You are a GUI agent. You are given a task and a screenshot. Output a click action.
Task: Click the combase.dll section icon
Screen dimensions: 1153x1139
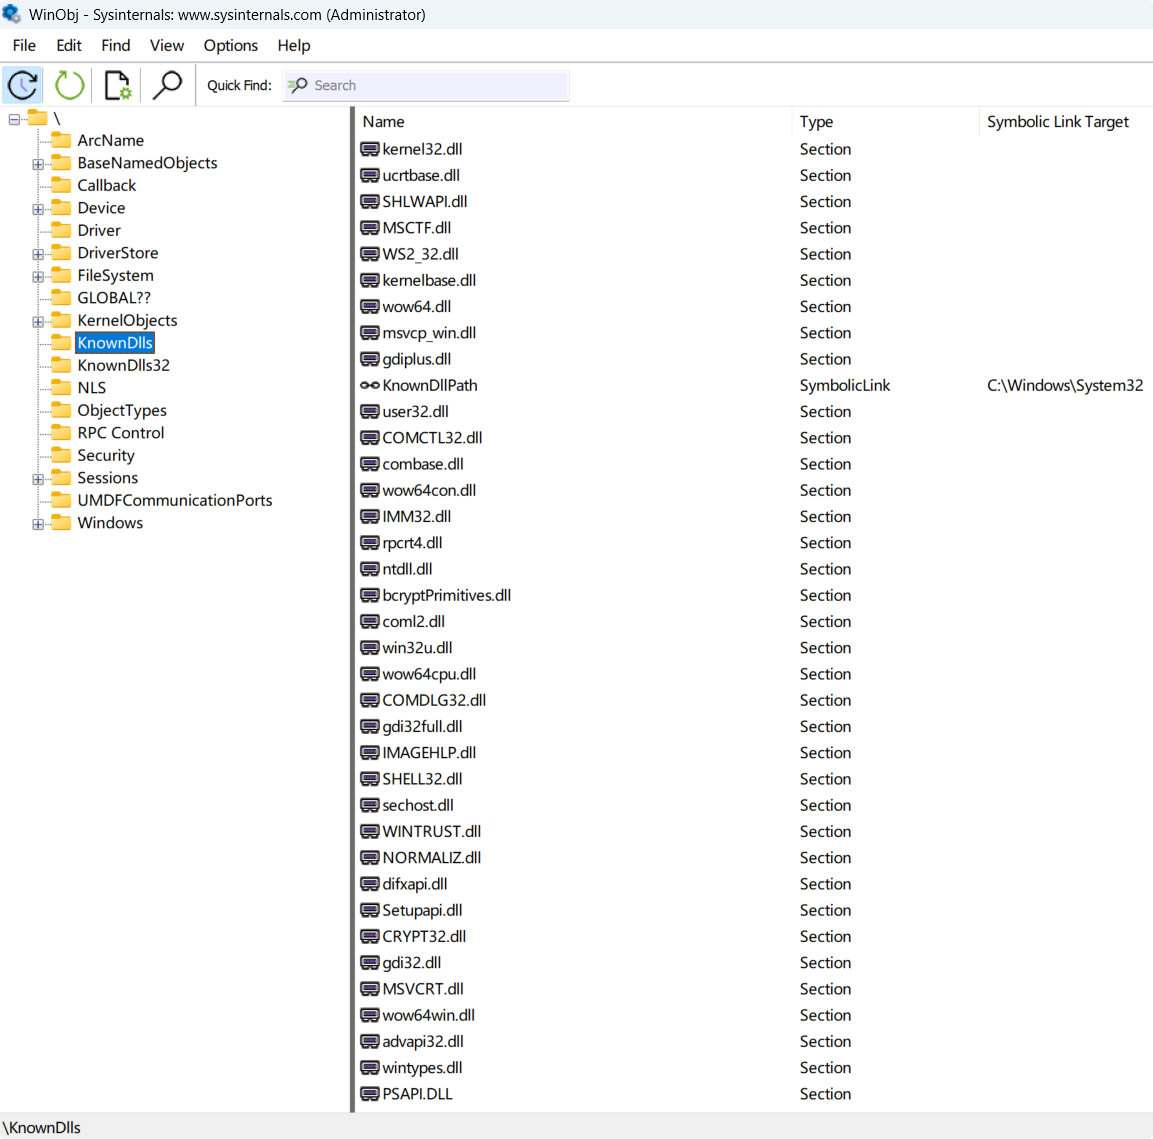coord(370,464)
